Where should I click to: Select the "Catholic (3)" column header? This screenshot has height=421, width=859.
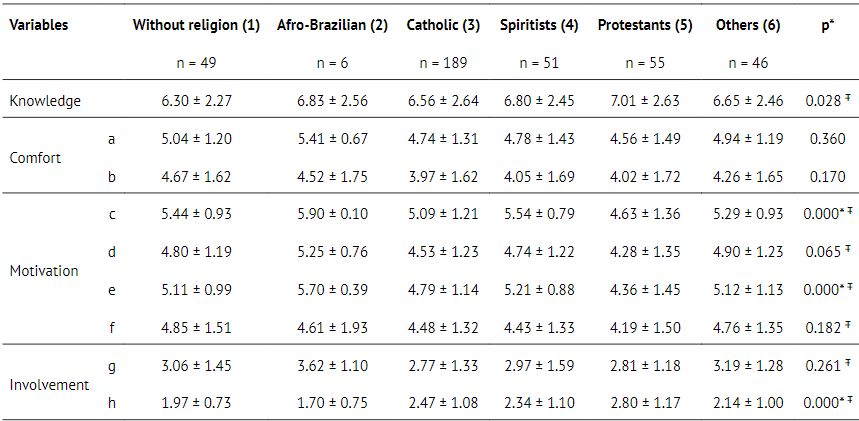coord(443,24)
